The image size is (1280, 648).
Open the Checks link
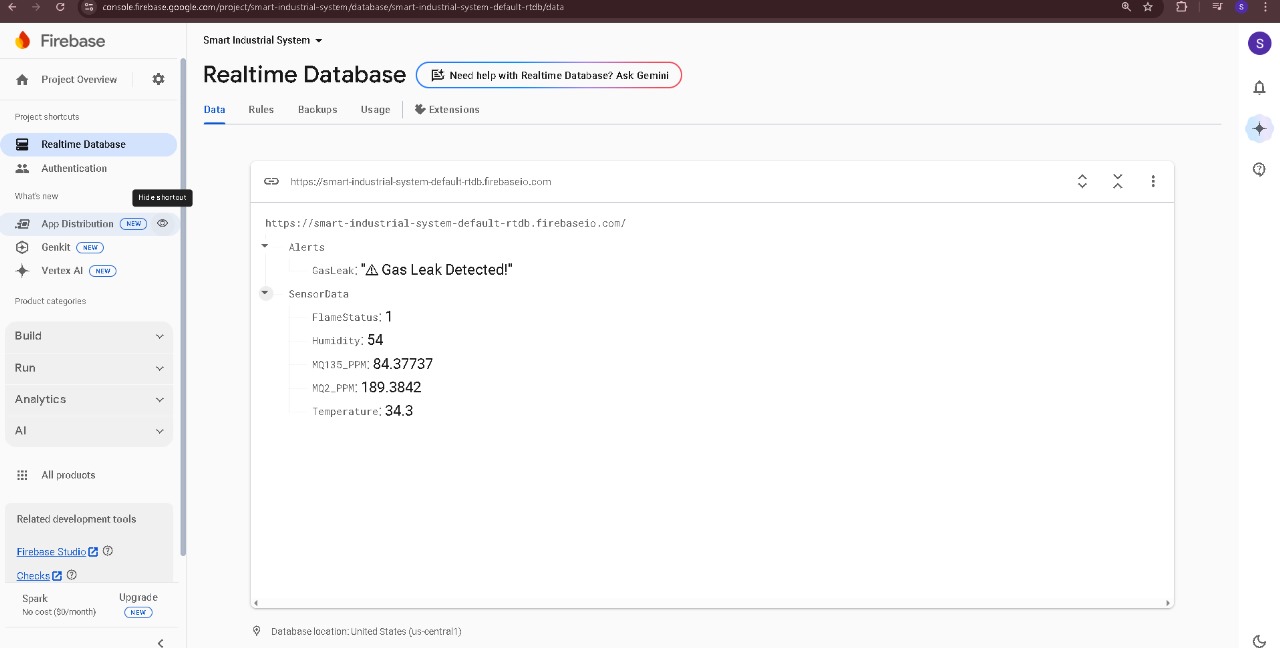tap(39, 575)
